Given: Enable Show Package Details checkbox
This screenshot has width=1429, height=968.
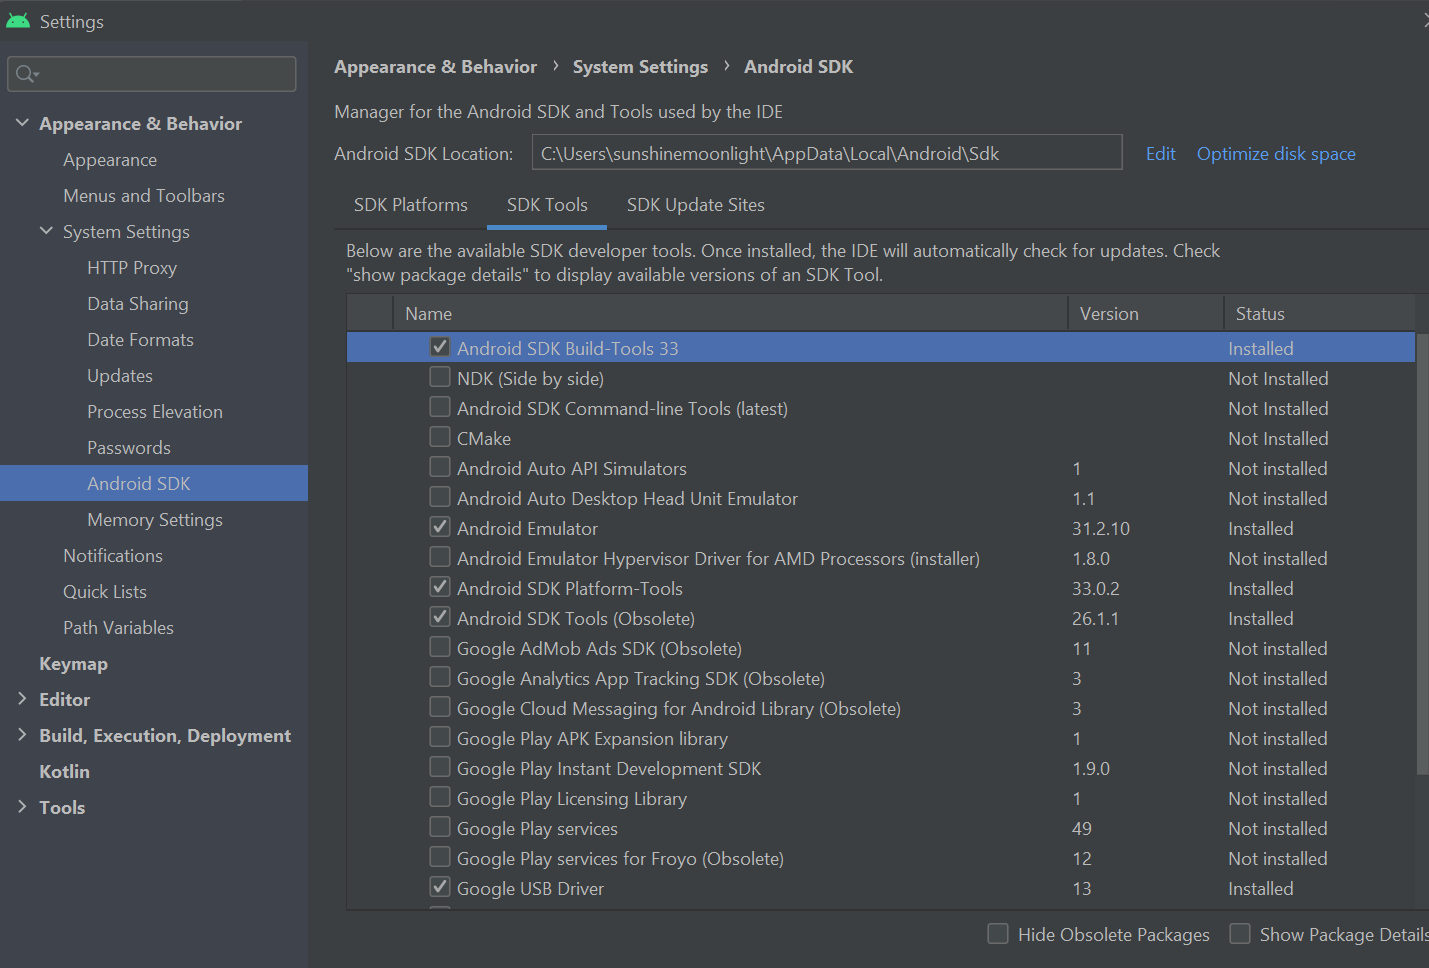Looking at the screenshot, I should coord(1240,934).
